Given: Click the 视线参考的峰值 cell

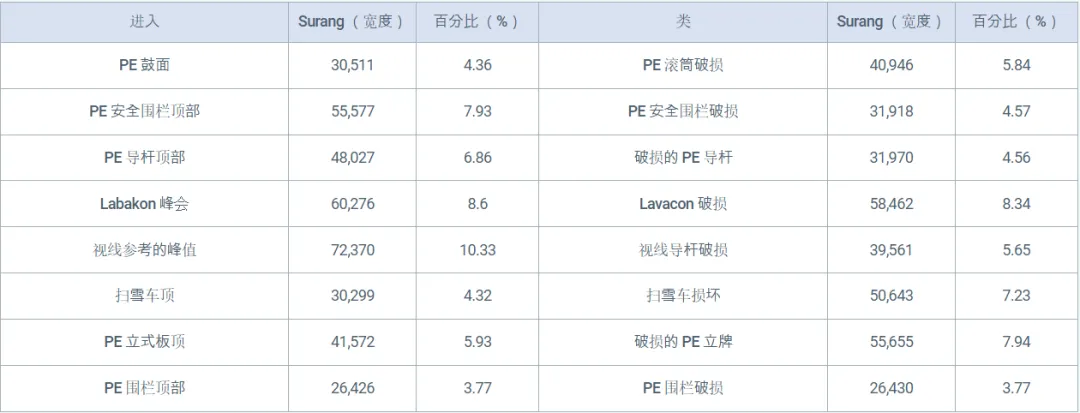Looking at the screenshot, I should 144,249.
